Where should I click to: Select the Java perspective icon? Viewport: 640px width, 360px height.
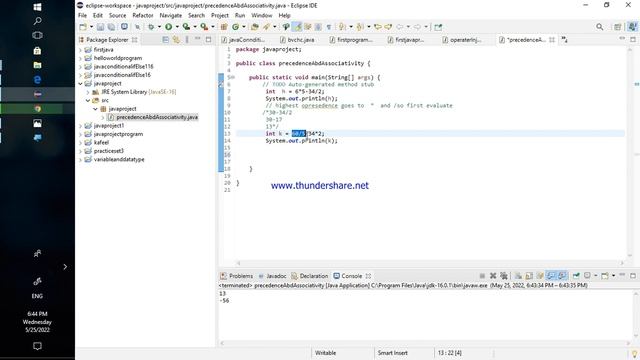pos(632,27)
